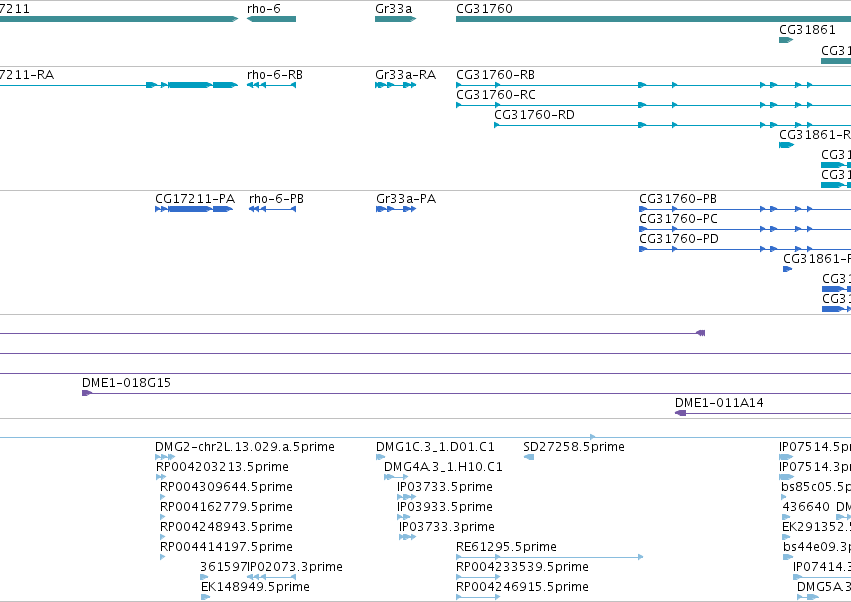Click the RP004246915.5prime alignment glyph
851x602 pixels.
pyautogui.click(x=478, y=597)
